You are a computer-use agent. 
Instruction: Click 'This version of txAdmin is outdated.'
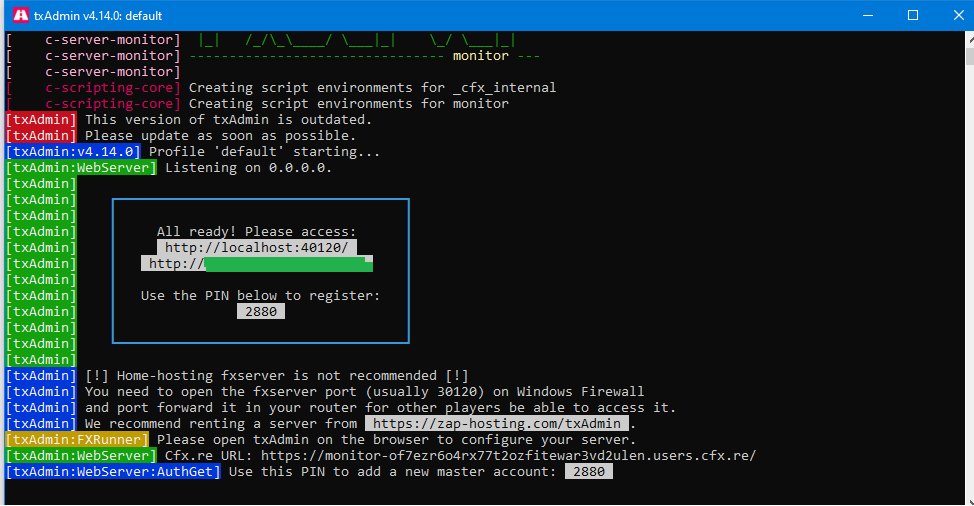tap(228, 119)
